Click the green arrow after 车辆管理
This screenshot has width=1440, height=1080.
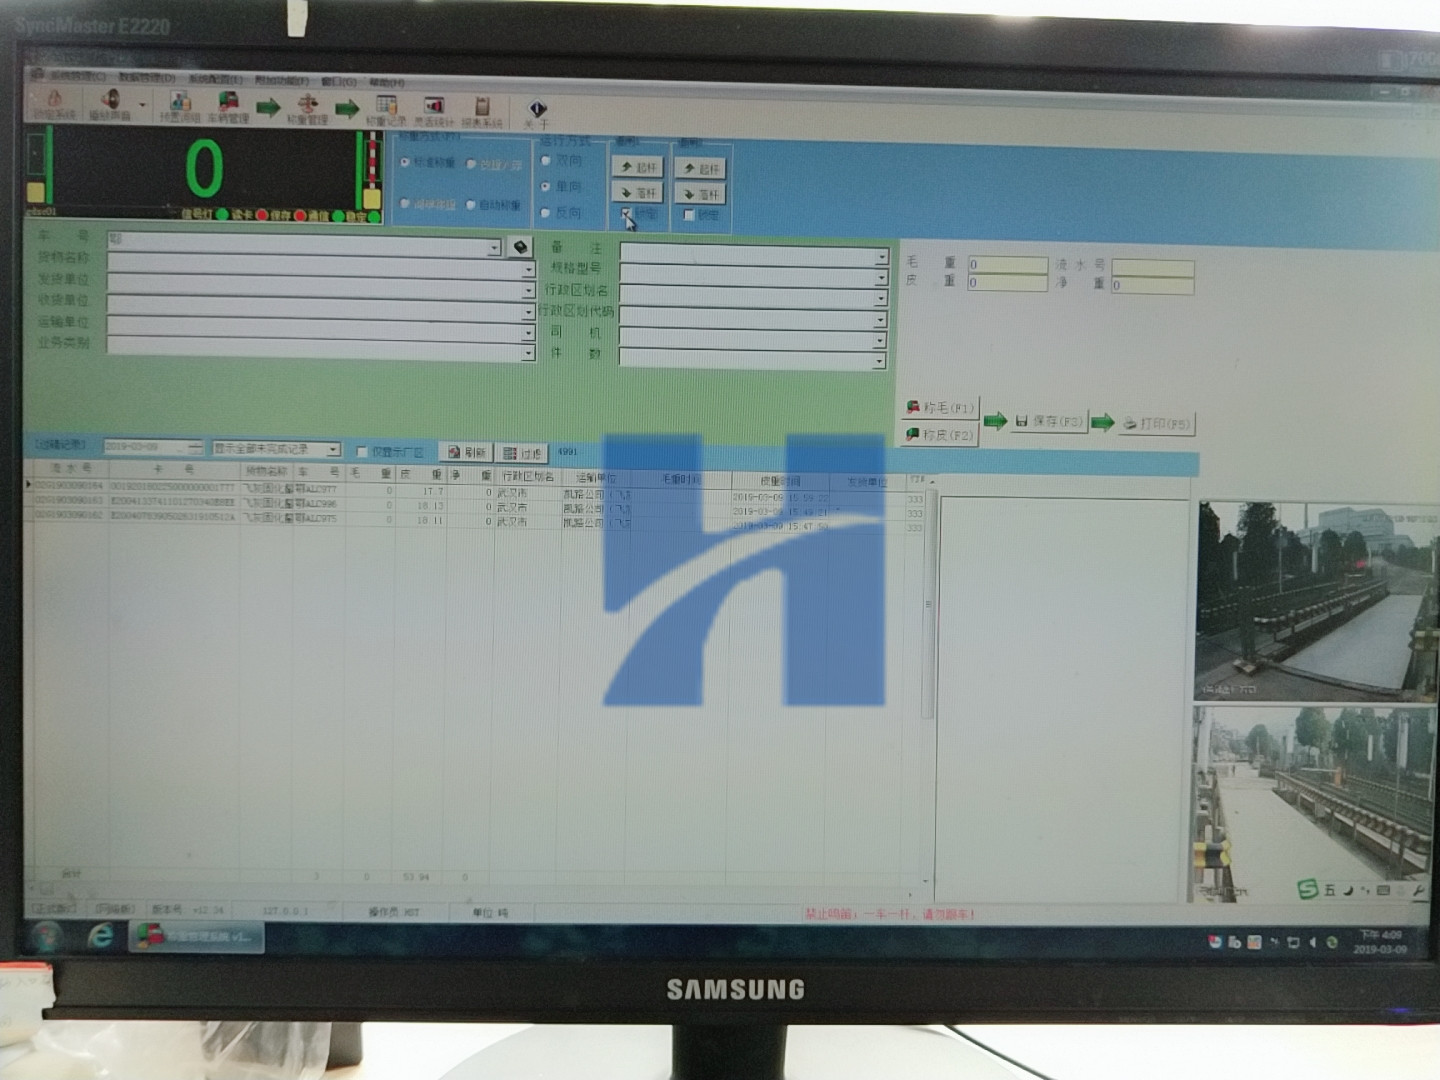[268, 107]
